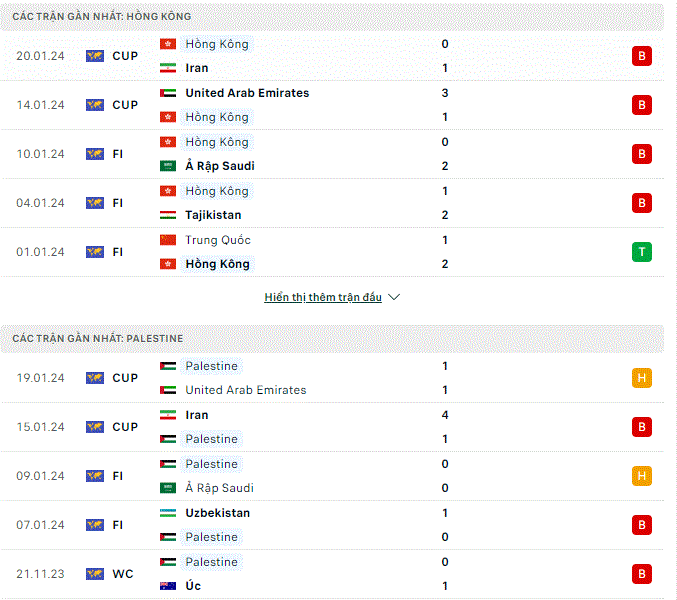Image resolution: width=677 pixels, height=600 pixels.
Task: Open the 21.11.23 WC match date
Action: point(40,574)
